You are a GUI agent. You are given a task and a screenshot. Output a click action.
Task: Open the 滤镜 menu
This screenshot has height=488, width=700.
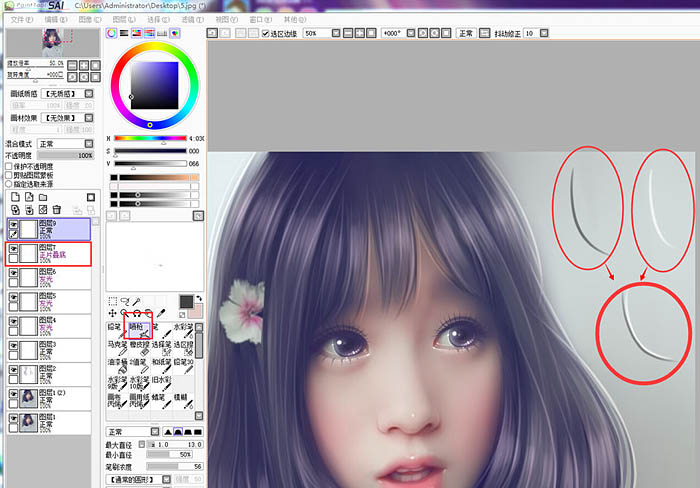click(x=192, y=20)
